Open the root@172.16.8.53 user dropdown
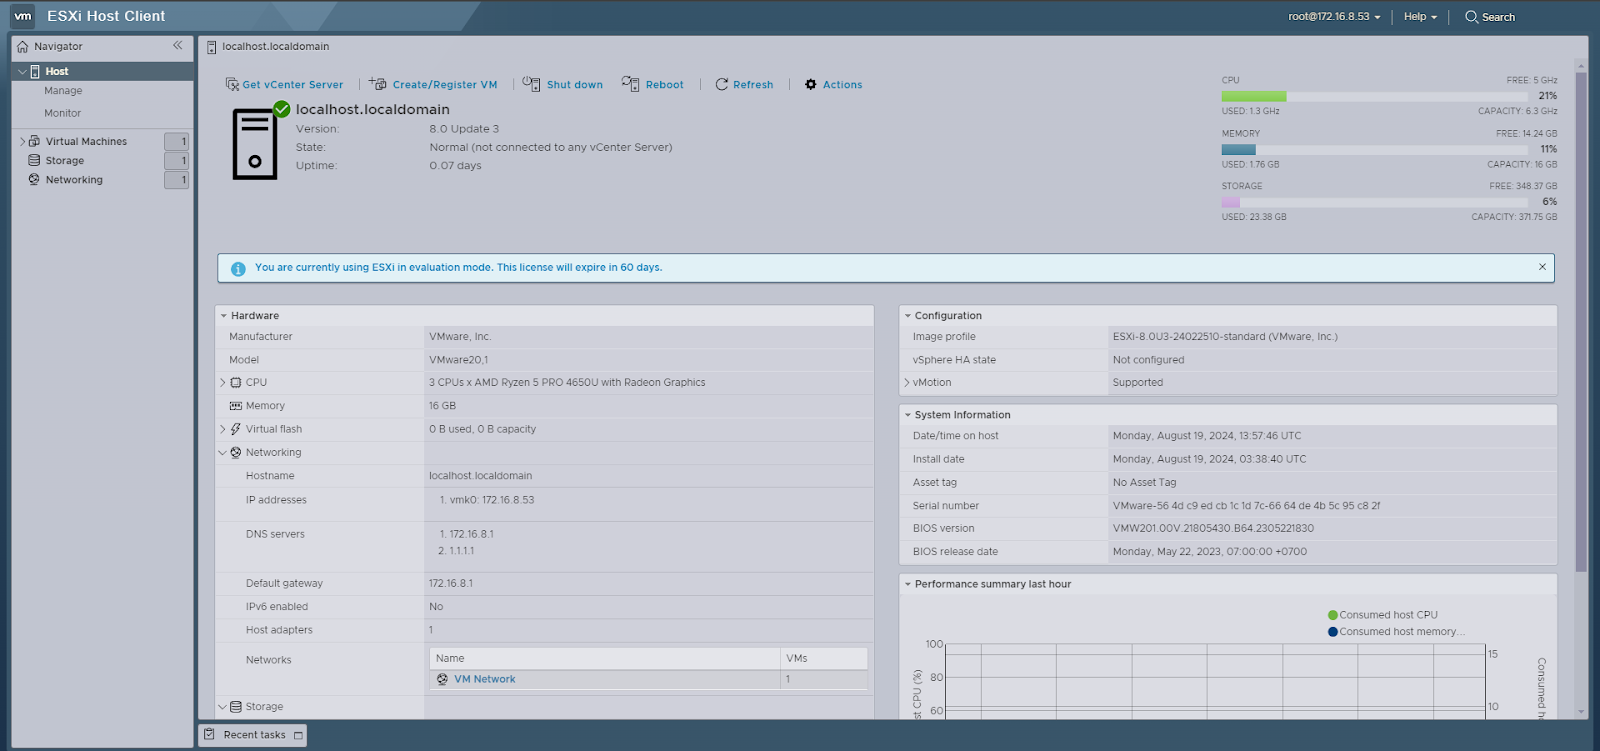 pyautogui.click(x=1334, y=17)
